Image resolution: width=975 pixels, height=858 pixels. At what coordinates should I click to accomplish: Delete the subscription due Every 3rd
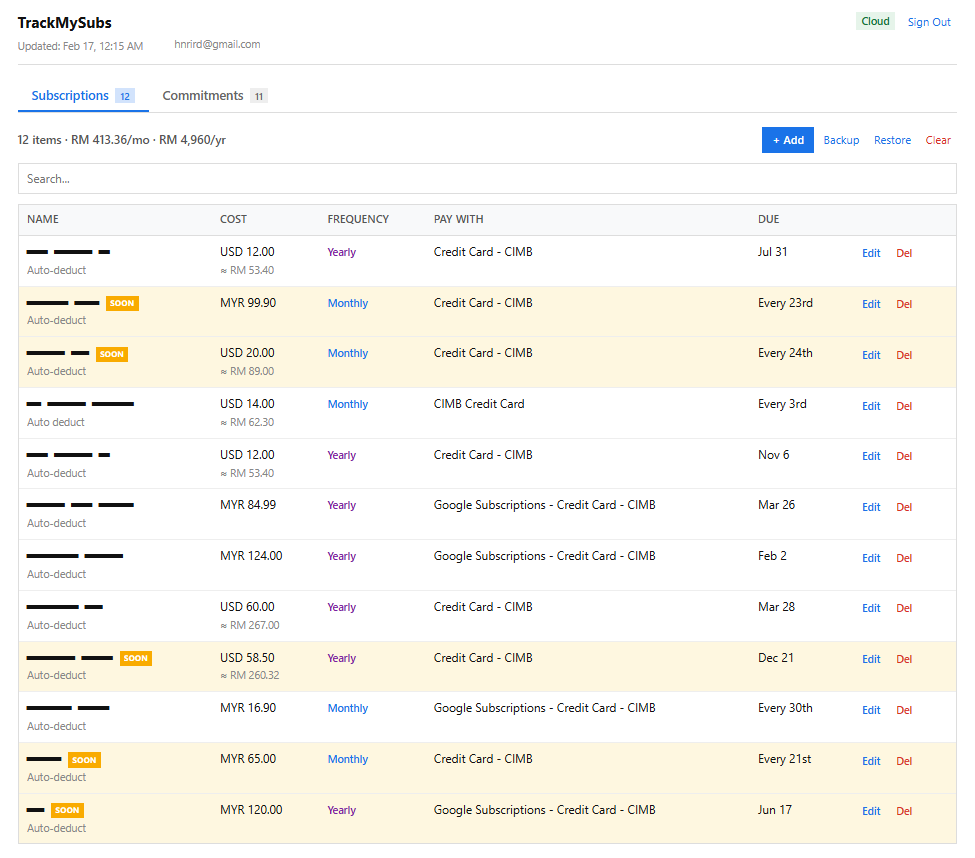tap(904, 406)
